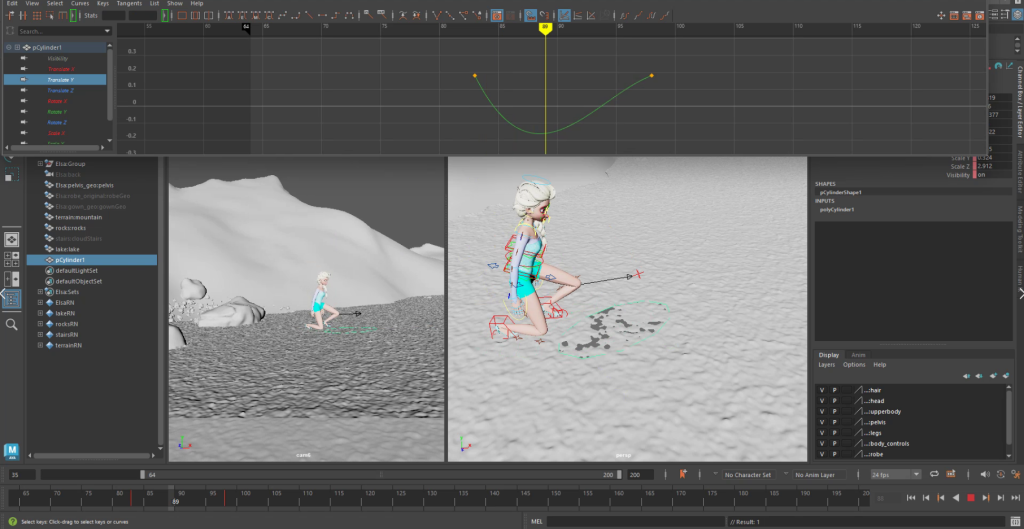Select the Region Keys tool

[50, 15]
